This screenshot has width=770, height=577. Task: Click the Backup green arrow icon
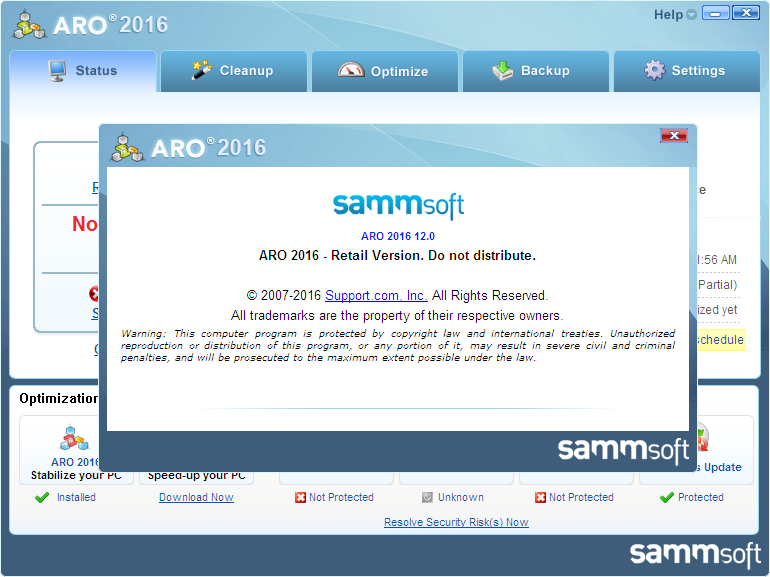coord(502,71)
